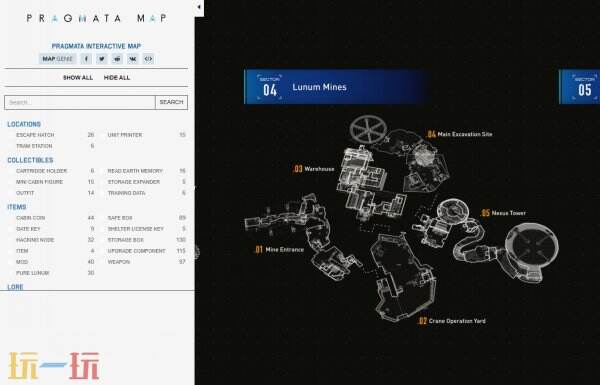Click the Search button
The height and width of the screenshot is (385, 600).
point(171,102)
